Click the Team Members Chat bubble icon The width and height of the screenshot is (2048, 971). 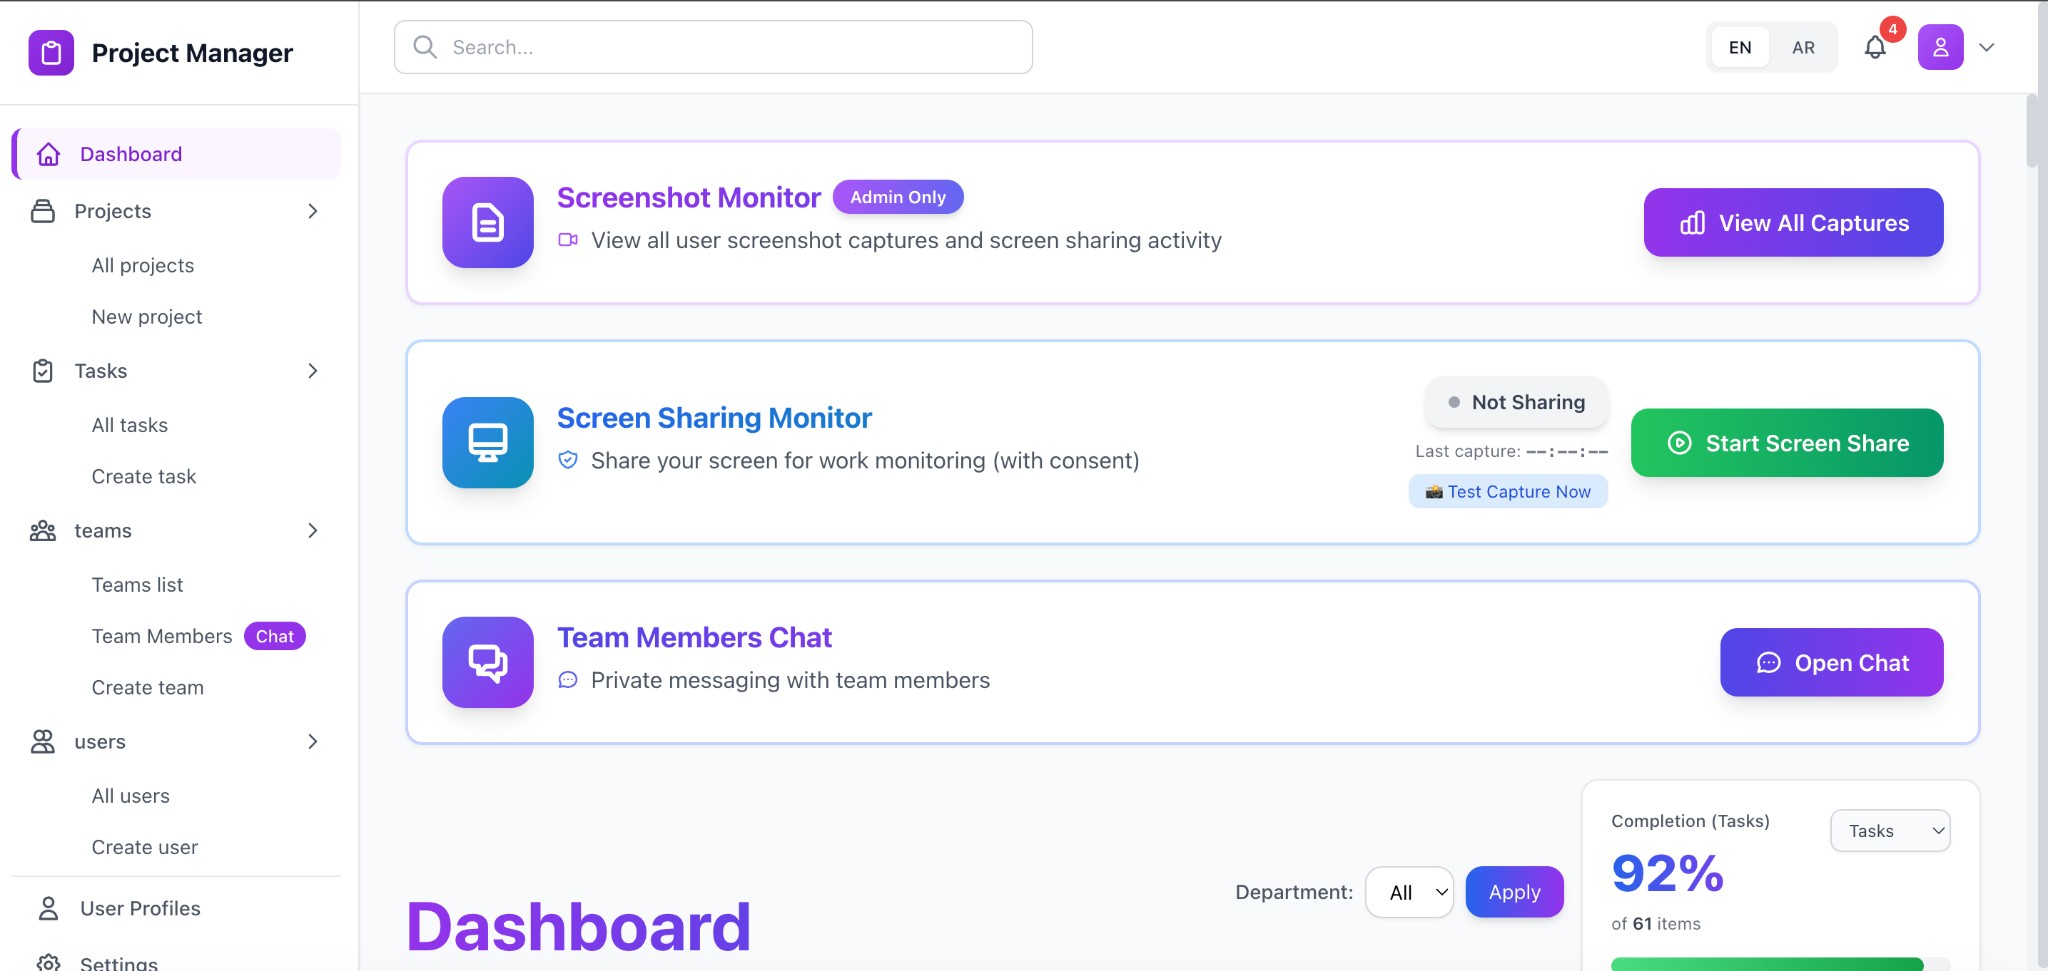click(488, 662)
